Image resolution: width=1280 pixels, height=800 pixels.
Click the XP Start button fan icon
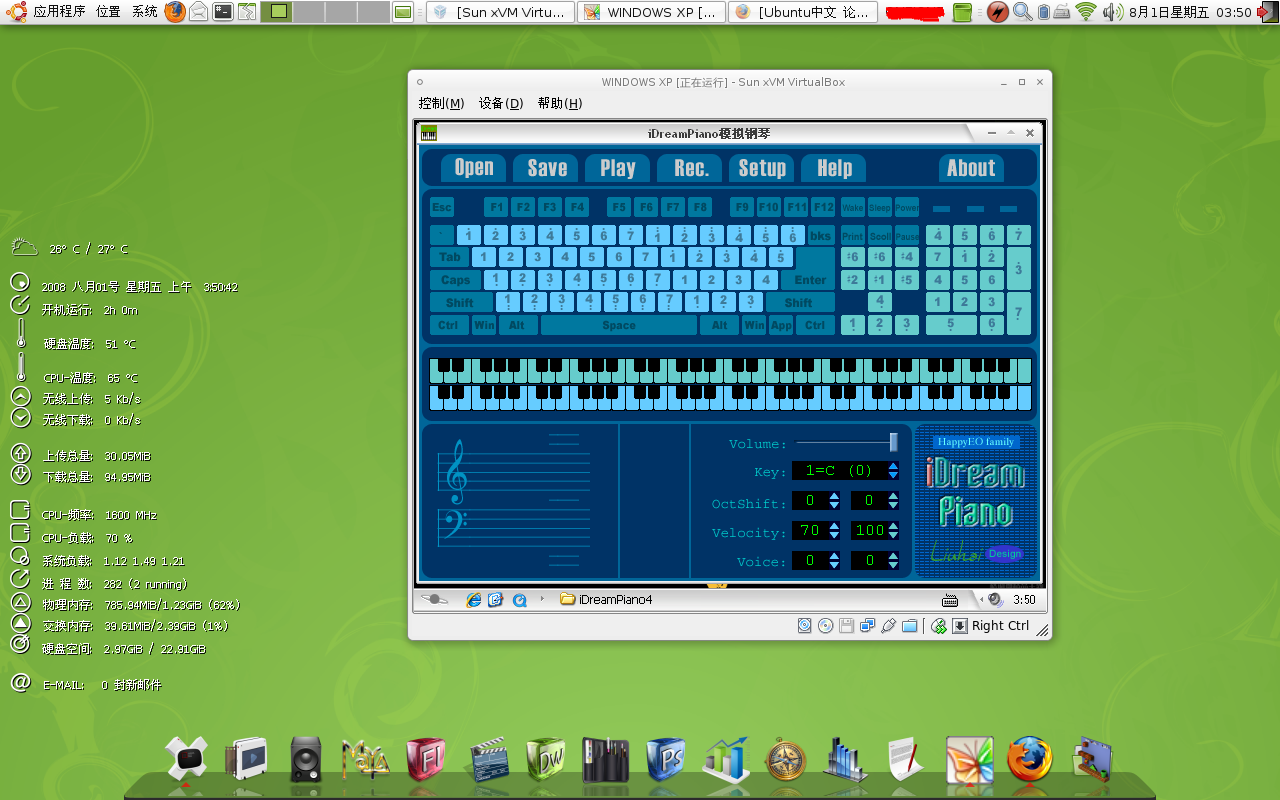[434, 600]
